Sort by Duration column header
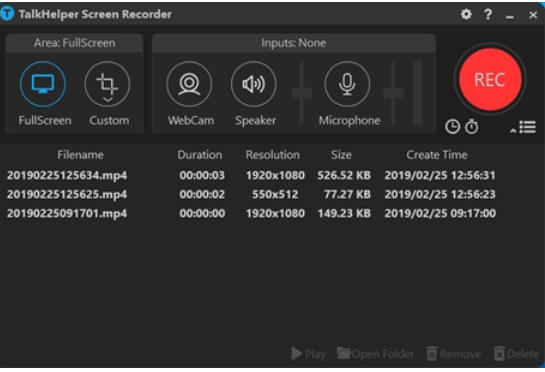The image size is (545, 372). (200, 155)
